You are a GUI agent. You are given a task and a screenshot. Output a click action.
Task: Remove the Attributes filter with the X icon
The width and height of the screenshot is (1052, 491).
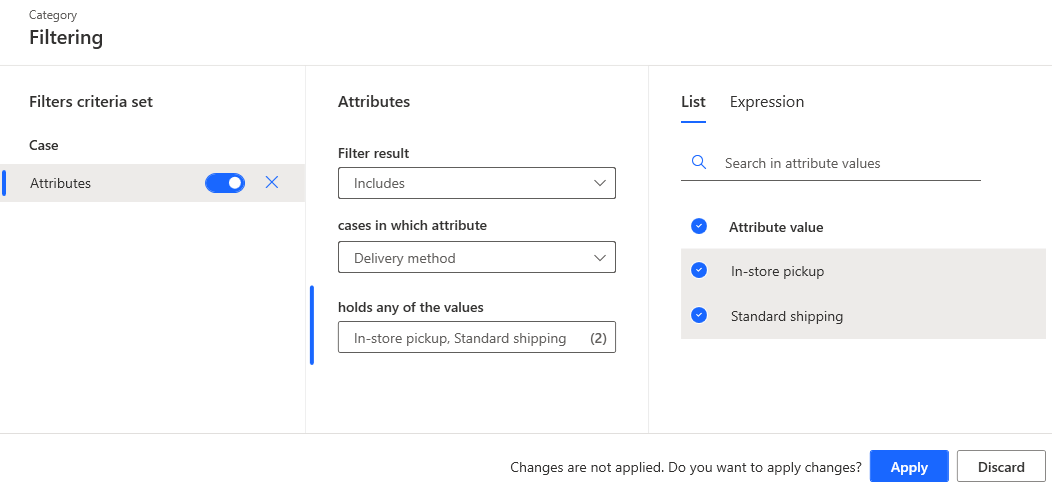click(271, 183)
